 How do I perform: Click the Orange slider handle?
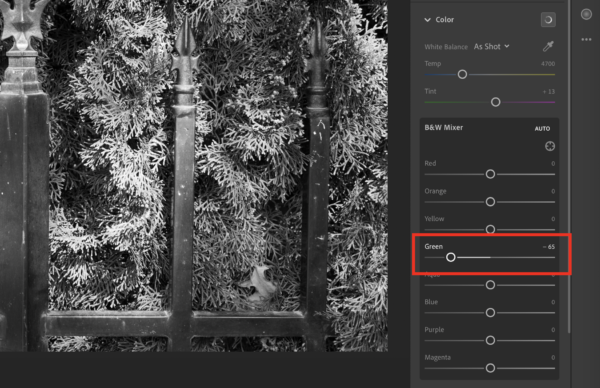pyautogui.click(x=490, y=202)
